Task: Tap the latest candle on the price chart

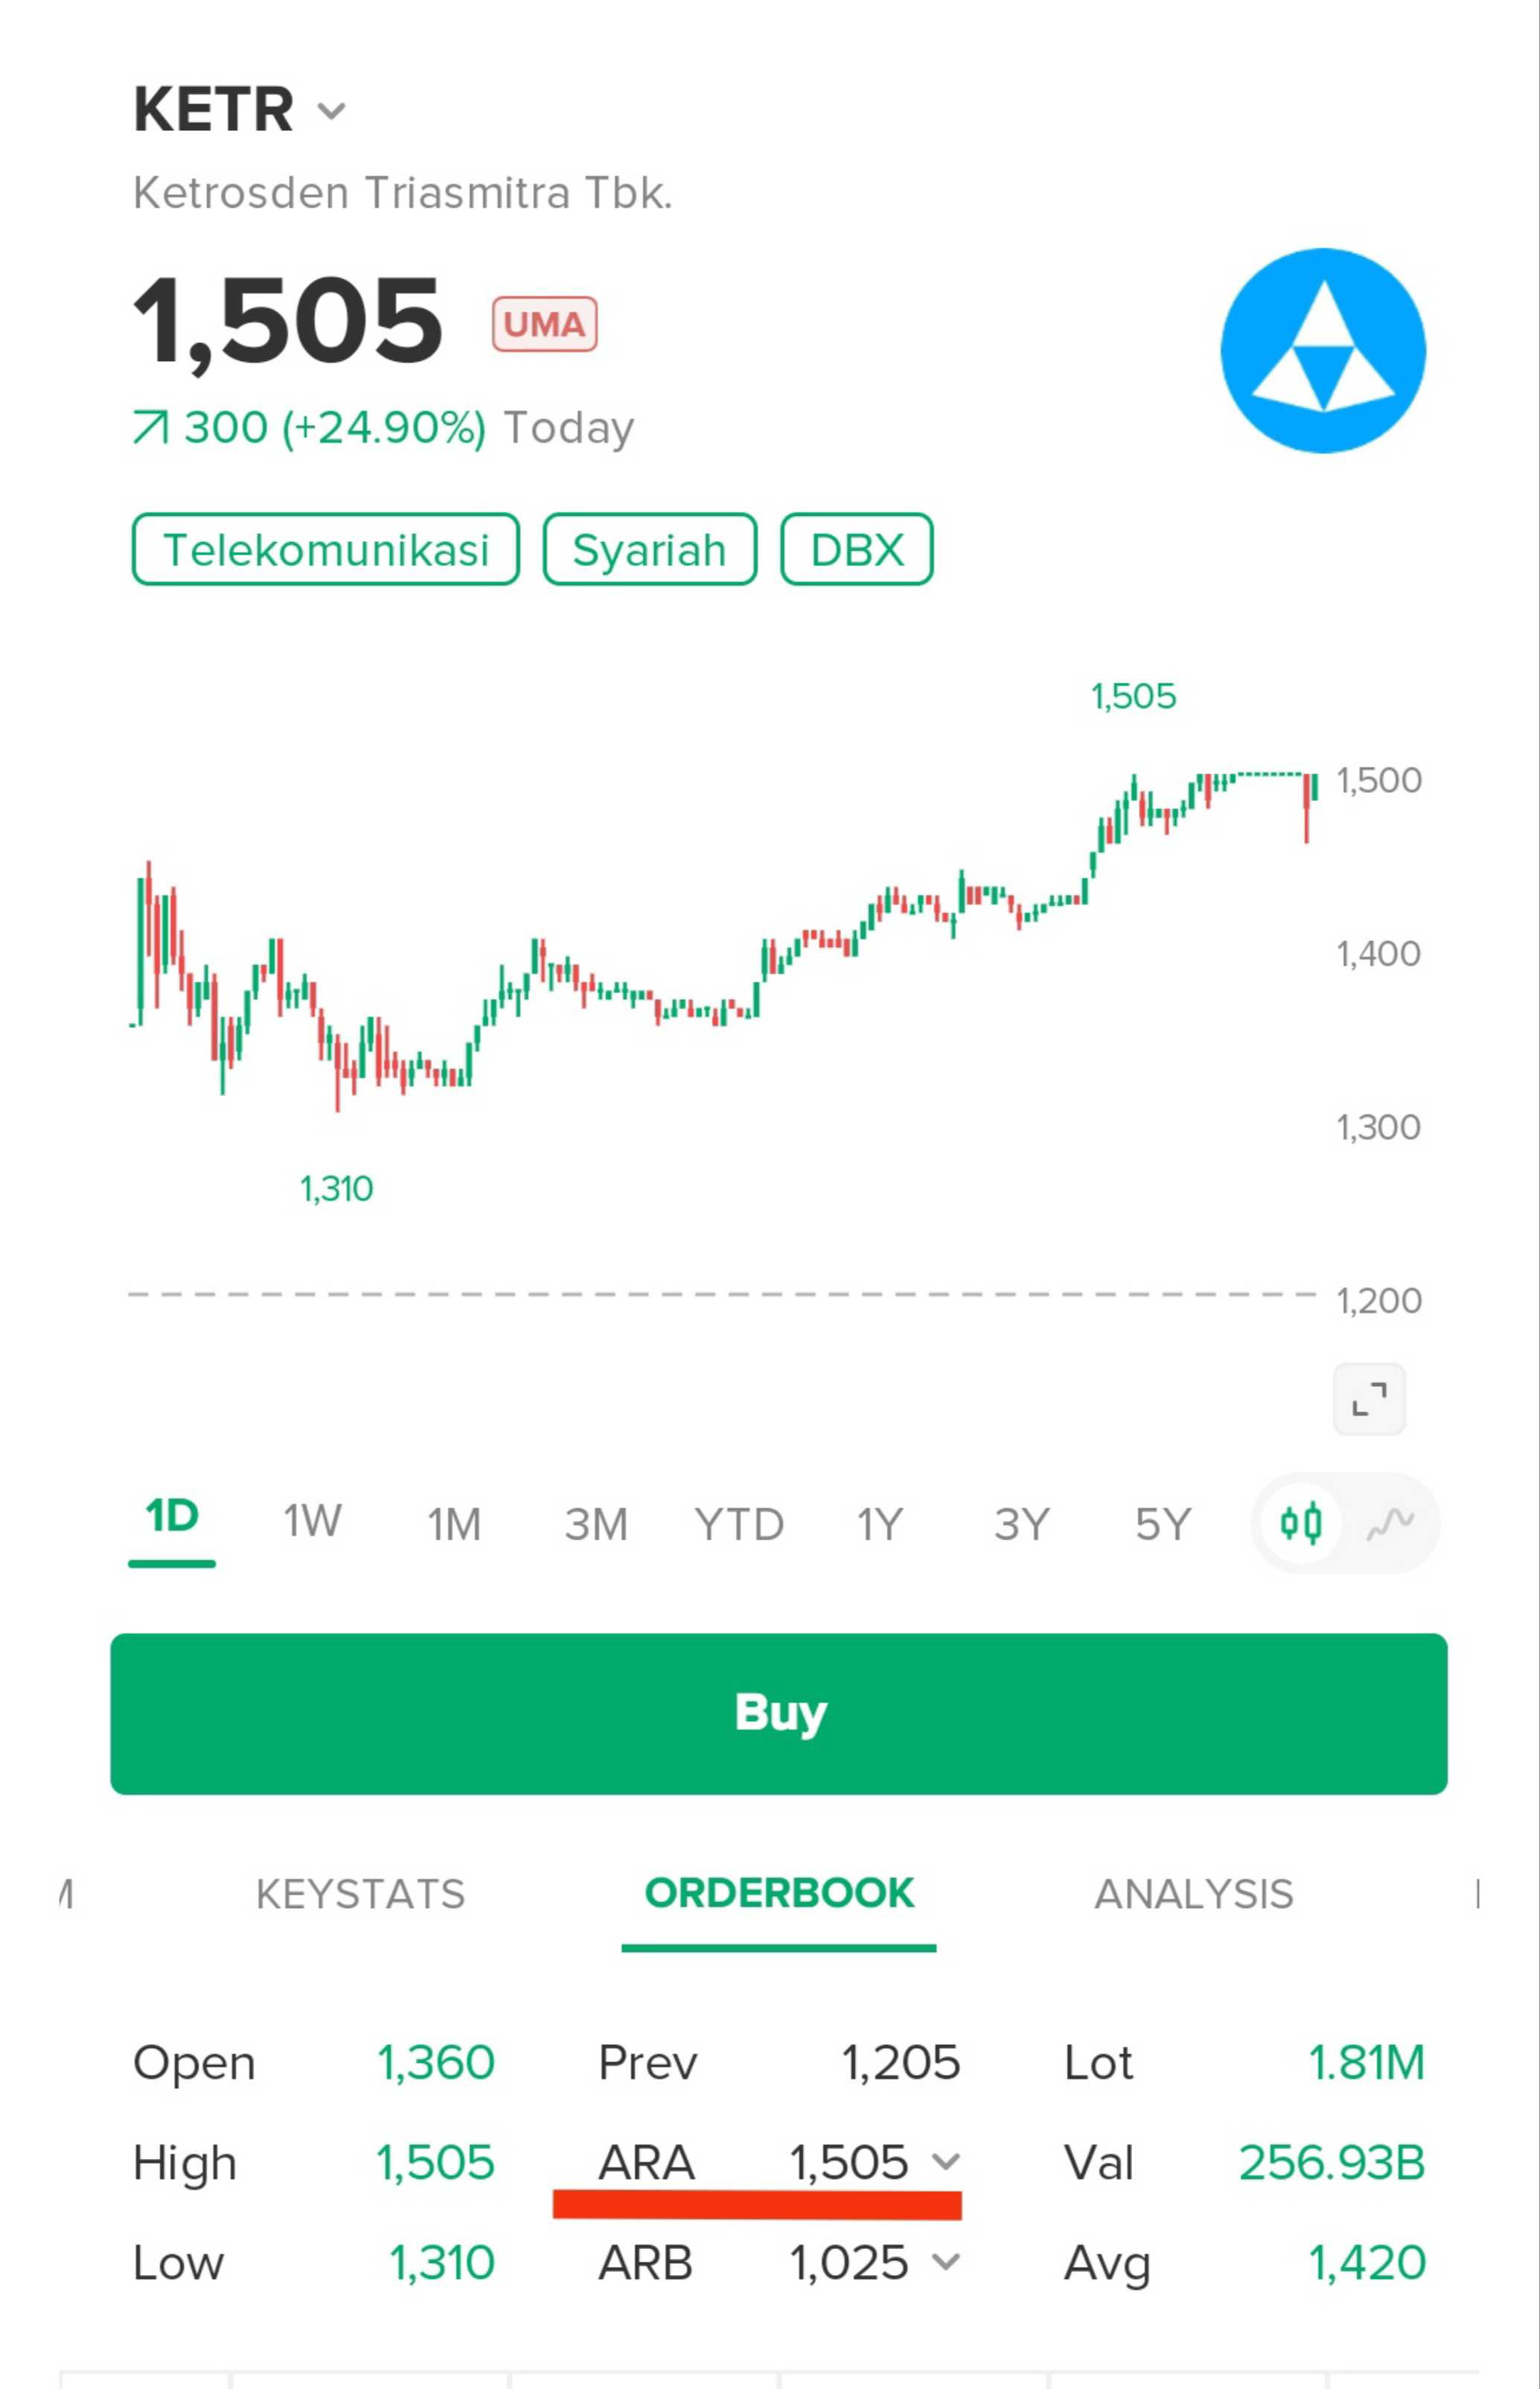Action: pyautogui.click(x=1314, y=787)
